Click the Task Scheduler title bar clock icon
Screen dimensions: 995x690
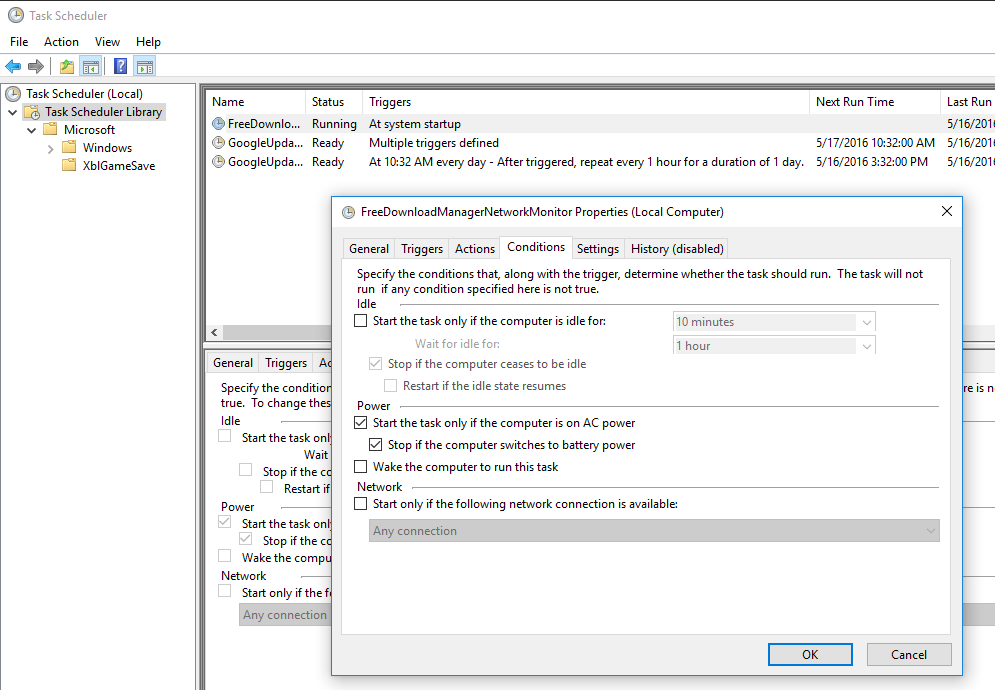click(16, 15)
